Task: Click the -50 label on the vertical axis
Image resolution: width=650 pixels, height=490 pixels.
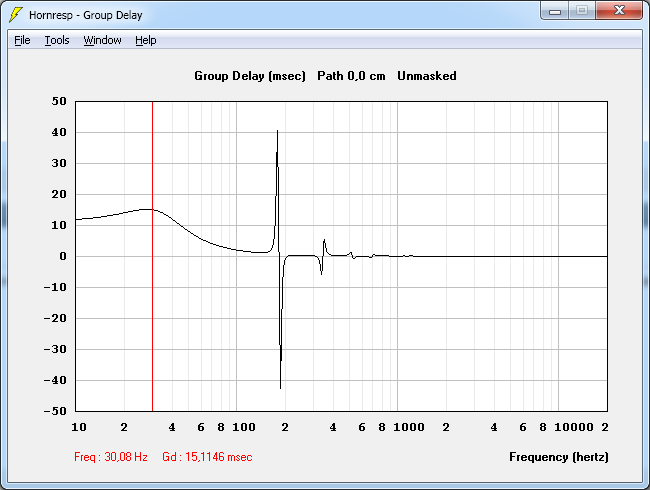Action: point(55,411)
